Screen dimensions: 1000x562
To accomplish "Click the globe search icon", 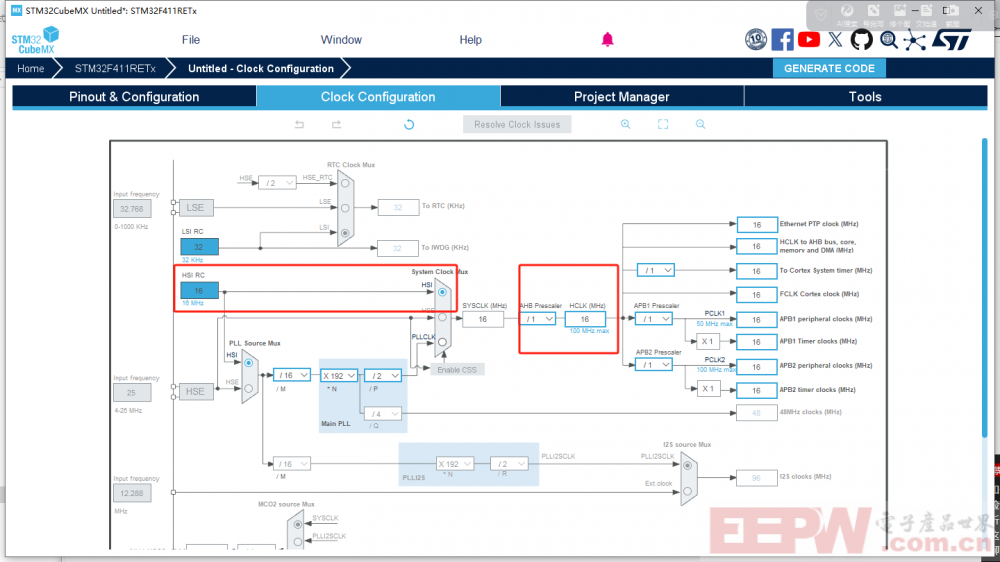I will point(888,40).
